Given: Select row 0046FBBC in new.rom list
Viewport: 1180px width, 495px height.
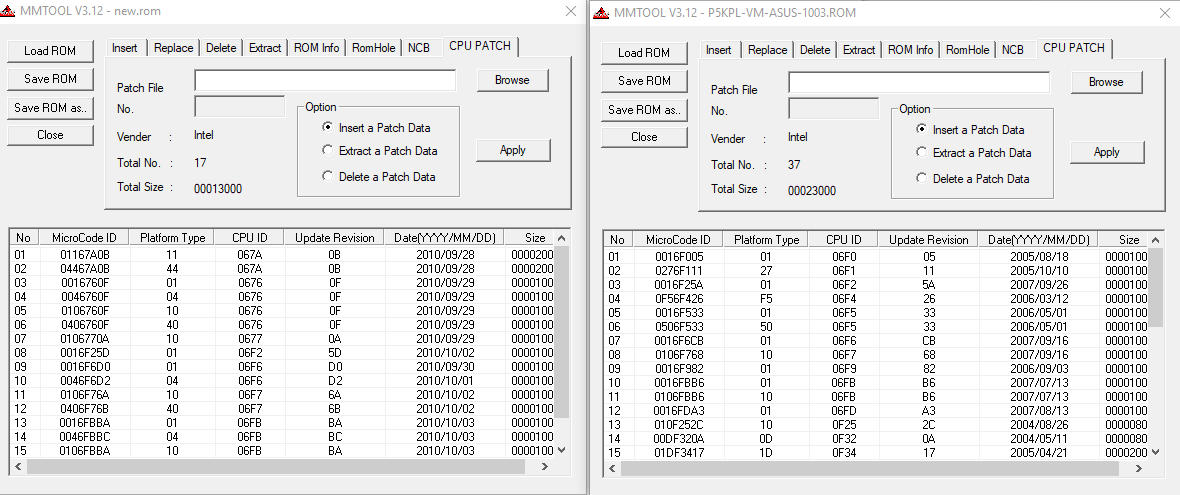Looking at the screenshot, I should coord(283,436).
